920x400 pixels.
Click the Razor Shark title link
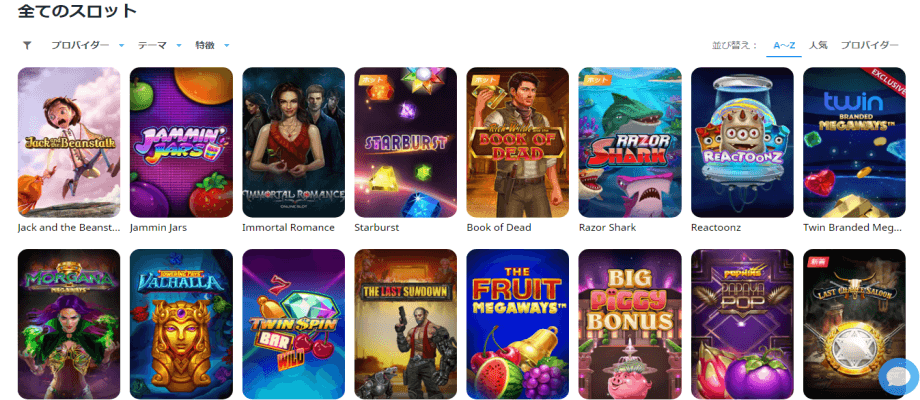click(607, 228)
